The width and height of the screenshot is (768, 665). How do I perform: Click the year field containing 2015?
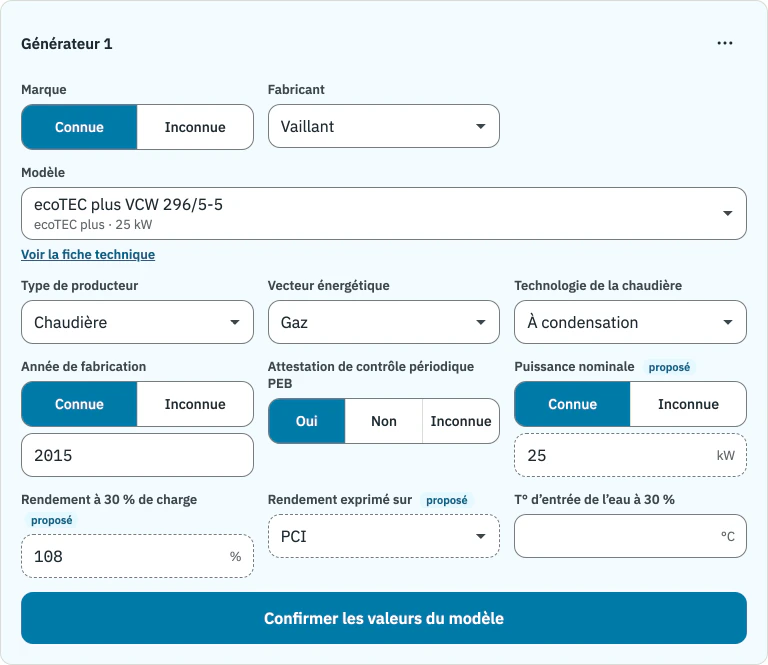click(137, 455)
